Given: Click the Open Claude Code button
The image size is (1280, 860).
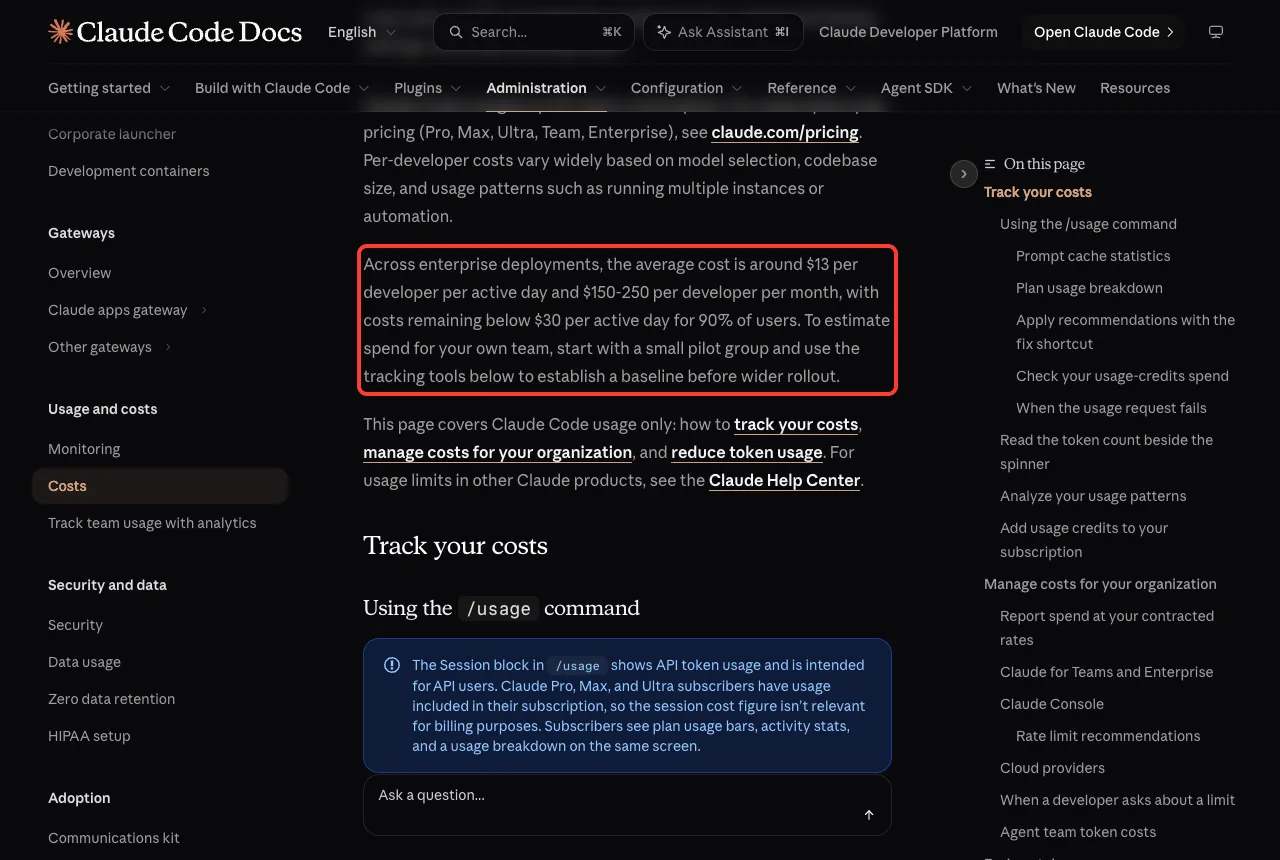Looking at the screenshot, I should (x=1104, y=32).
